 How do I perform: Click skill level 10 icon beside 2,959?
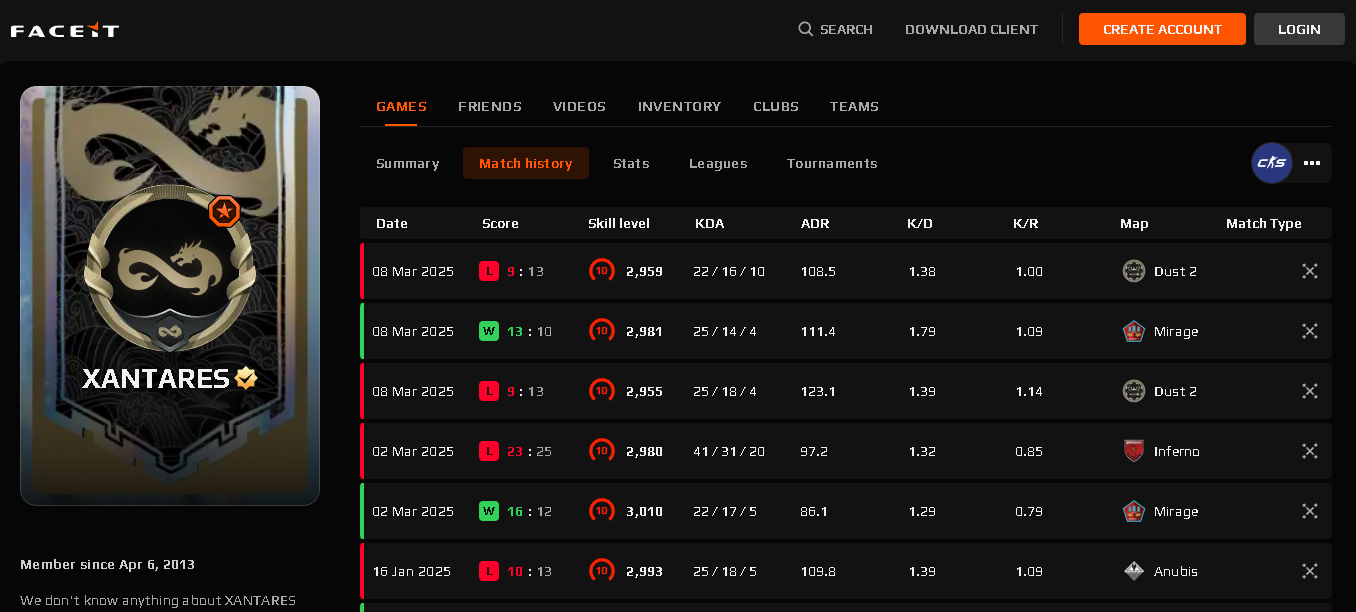click(602, 270)
